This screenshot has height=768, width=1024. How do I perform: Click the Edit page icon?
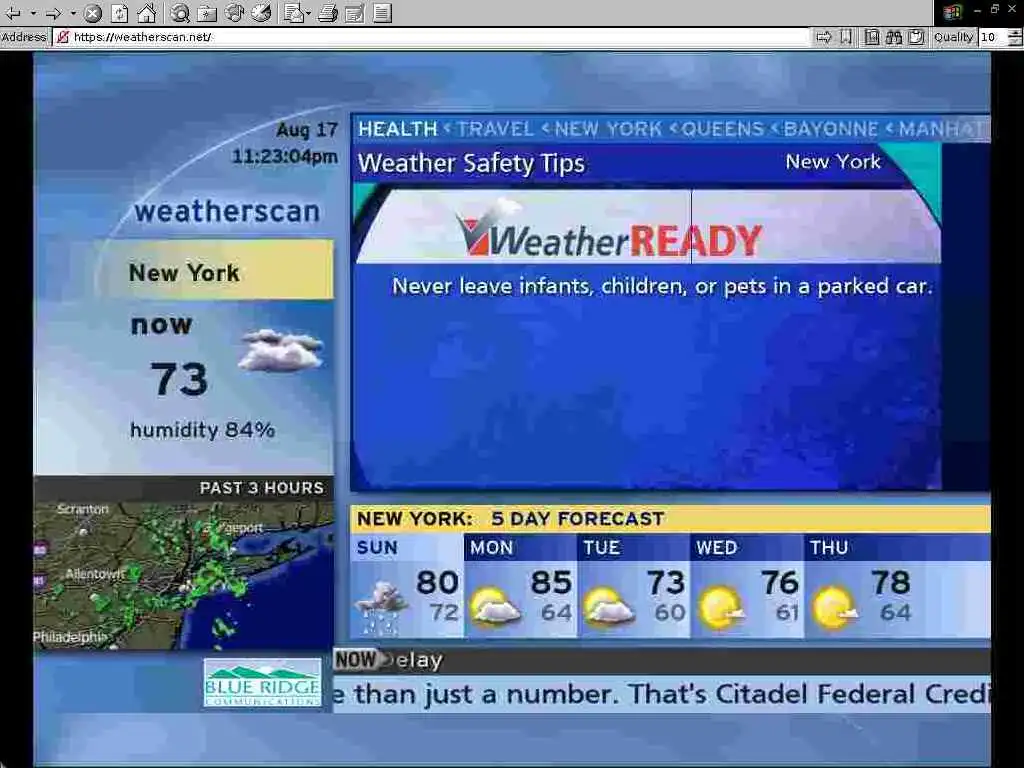(355, 12)
